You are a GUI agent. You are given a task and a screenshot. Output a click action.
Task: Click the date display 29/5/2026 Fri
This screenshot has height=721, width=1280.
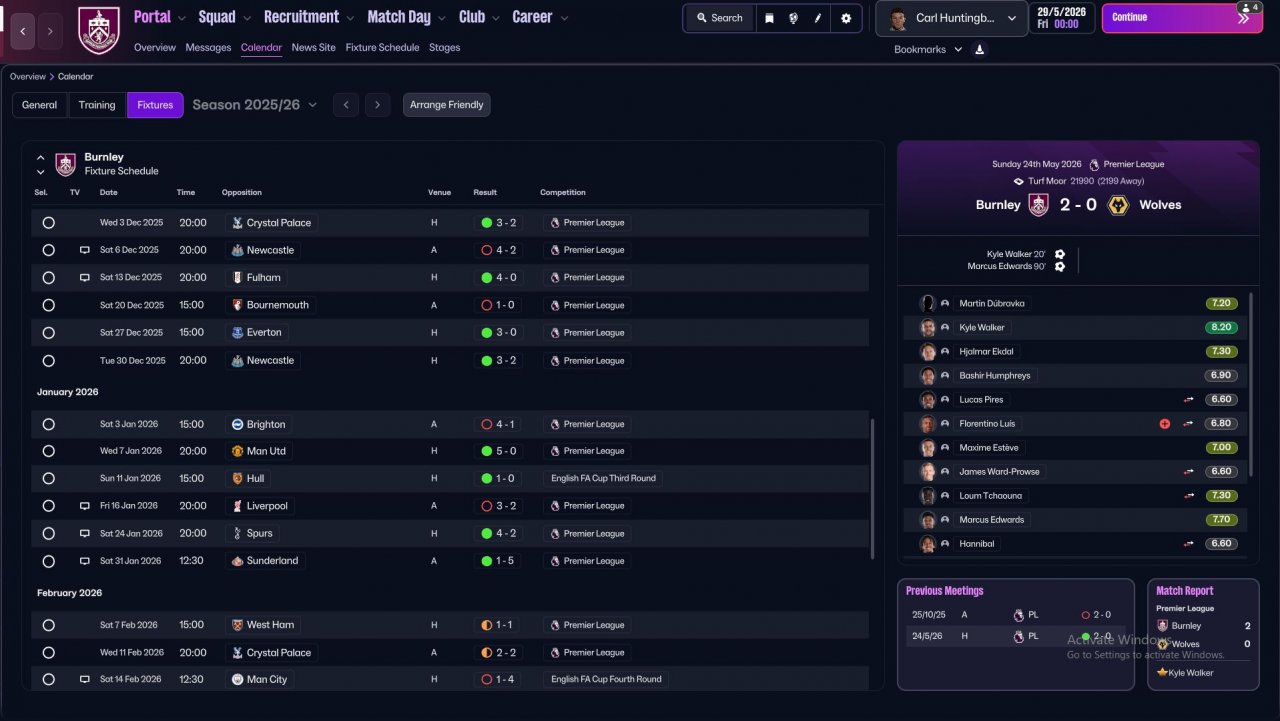point(1063,18)
